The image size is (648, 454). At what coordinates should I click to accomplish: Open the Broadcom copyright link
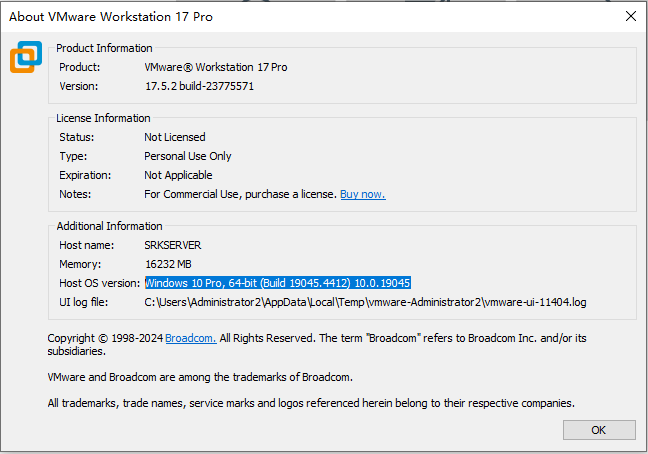point(191,338)
